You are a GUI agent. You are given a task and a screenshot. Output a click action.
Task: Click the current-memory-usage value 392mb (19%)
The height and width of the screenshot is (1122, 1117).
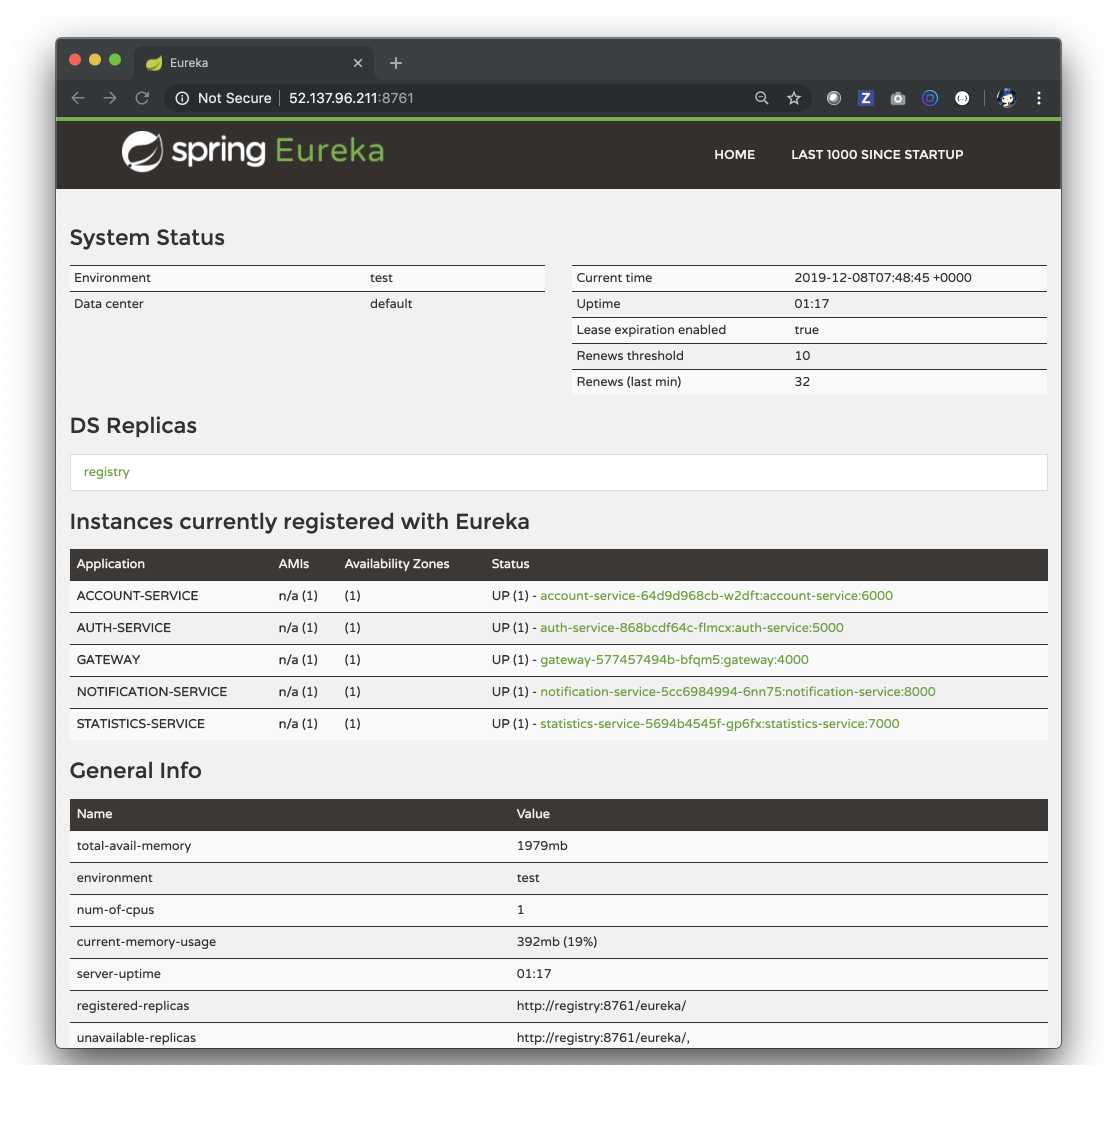(557, 942)
